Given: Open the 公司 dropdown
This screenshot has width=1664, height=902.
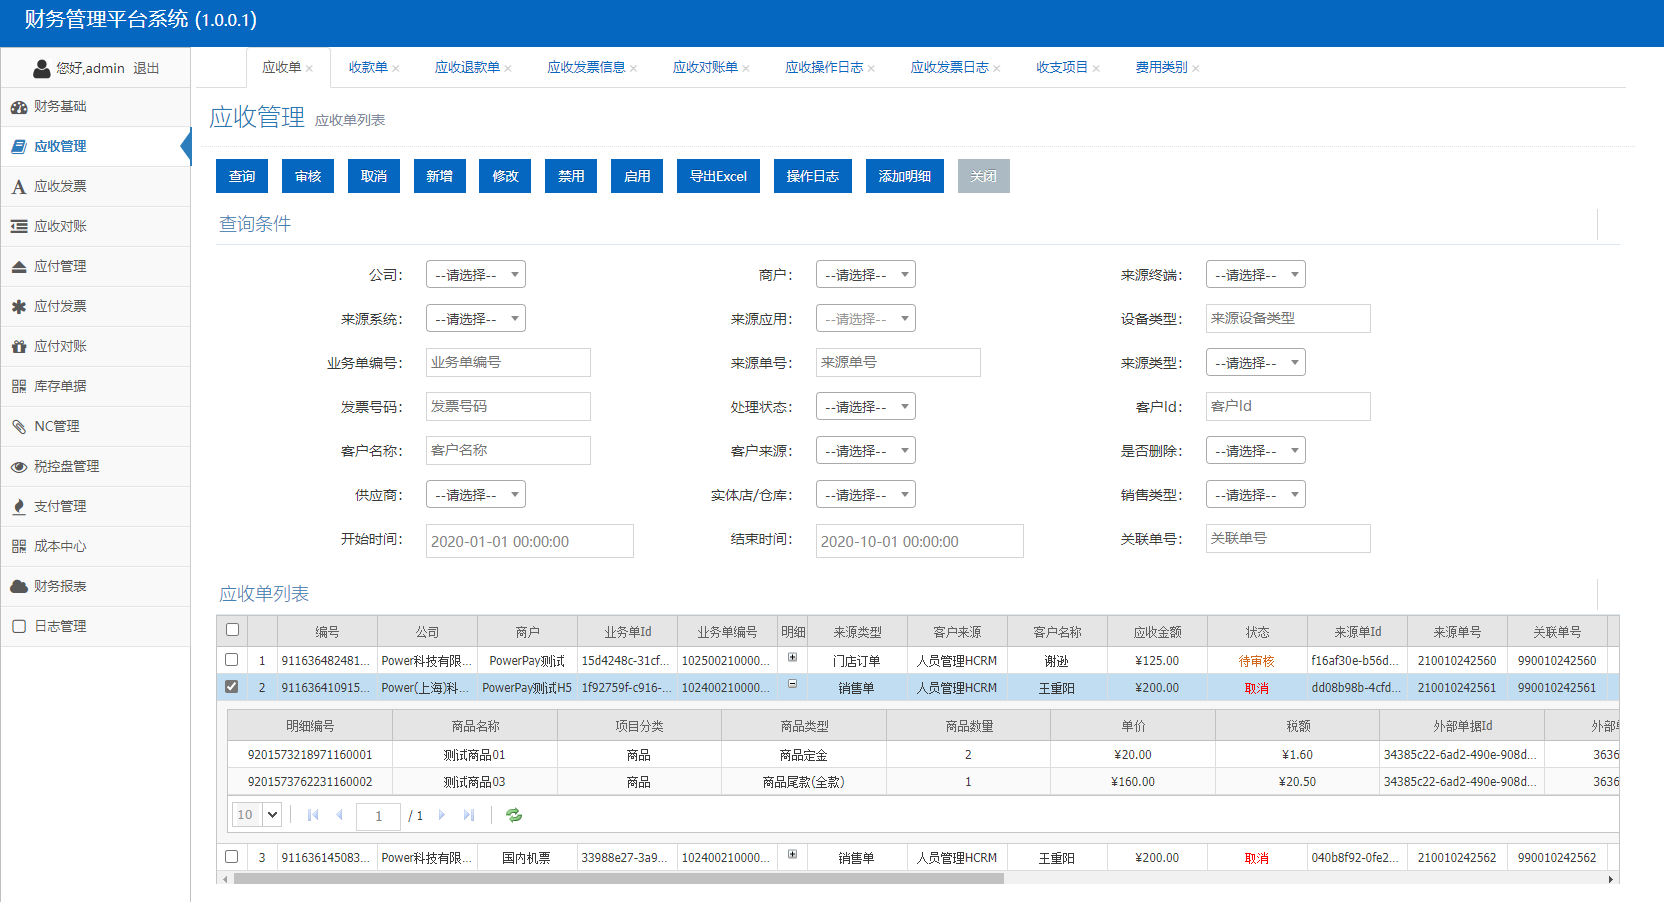Looking at the screenshot, I should pyautogui.click(x=475, y=275).
